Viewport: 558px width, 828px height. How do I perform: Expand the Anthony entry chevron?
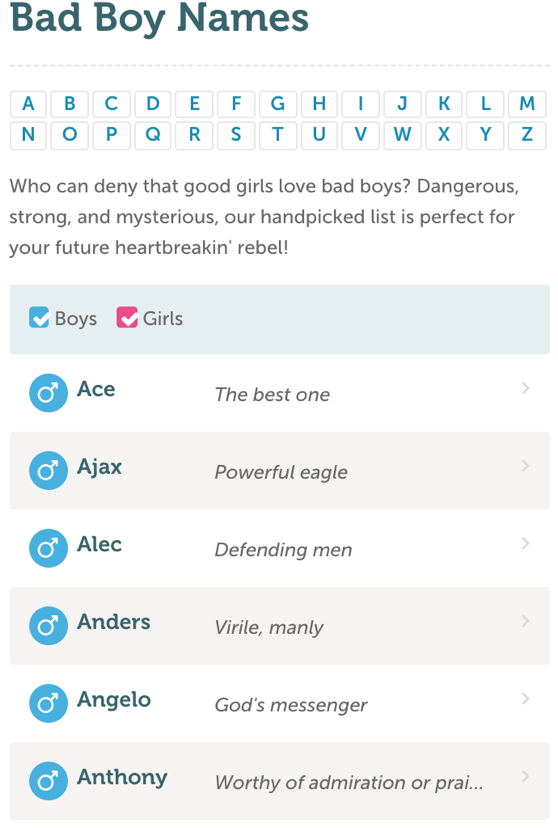[525, 776]
